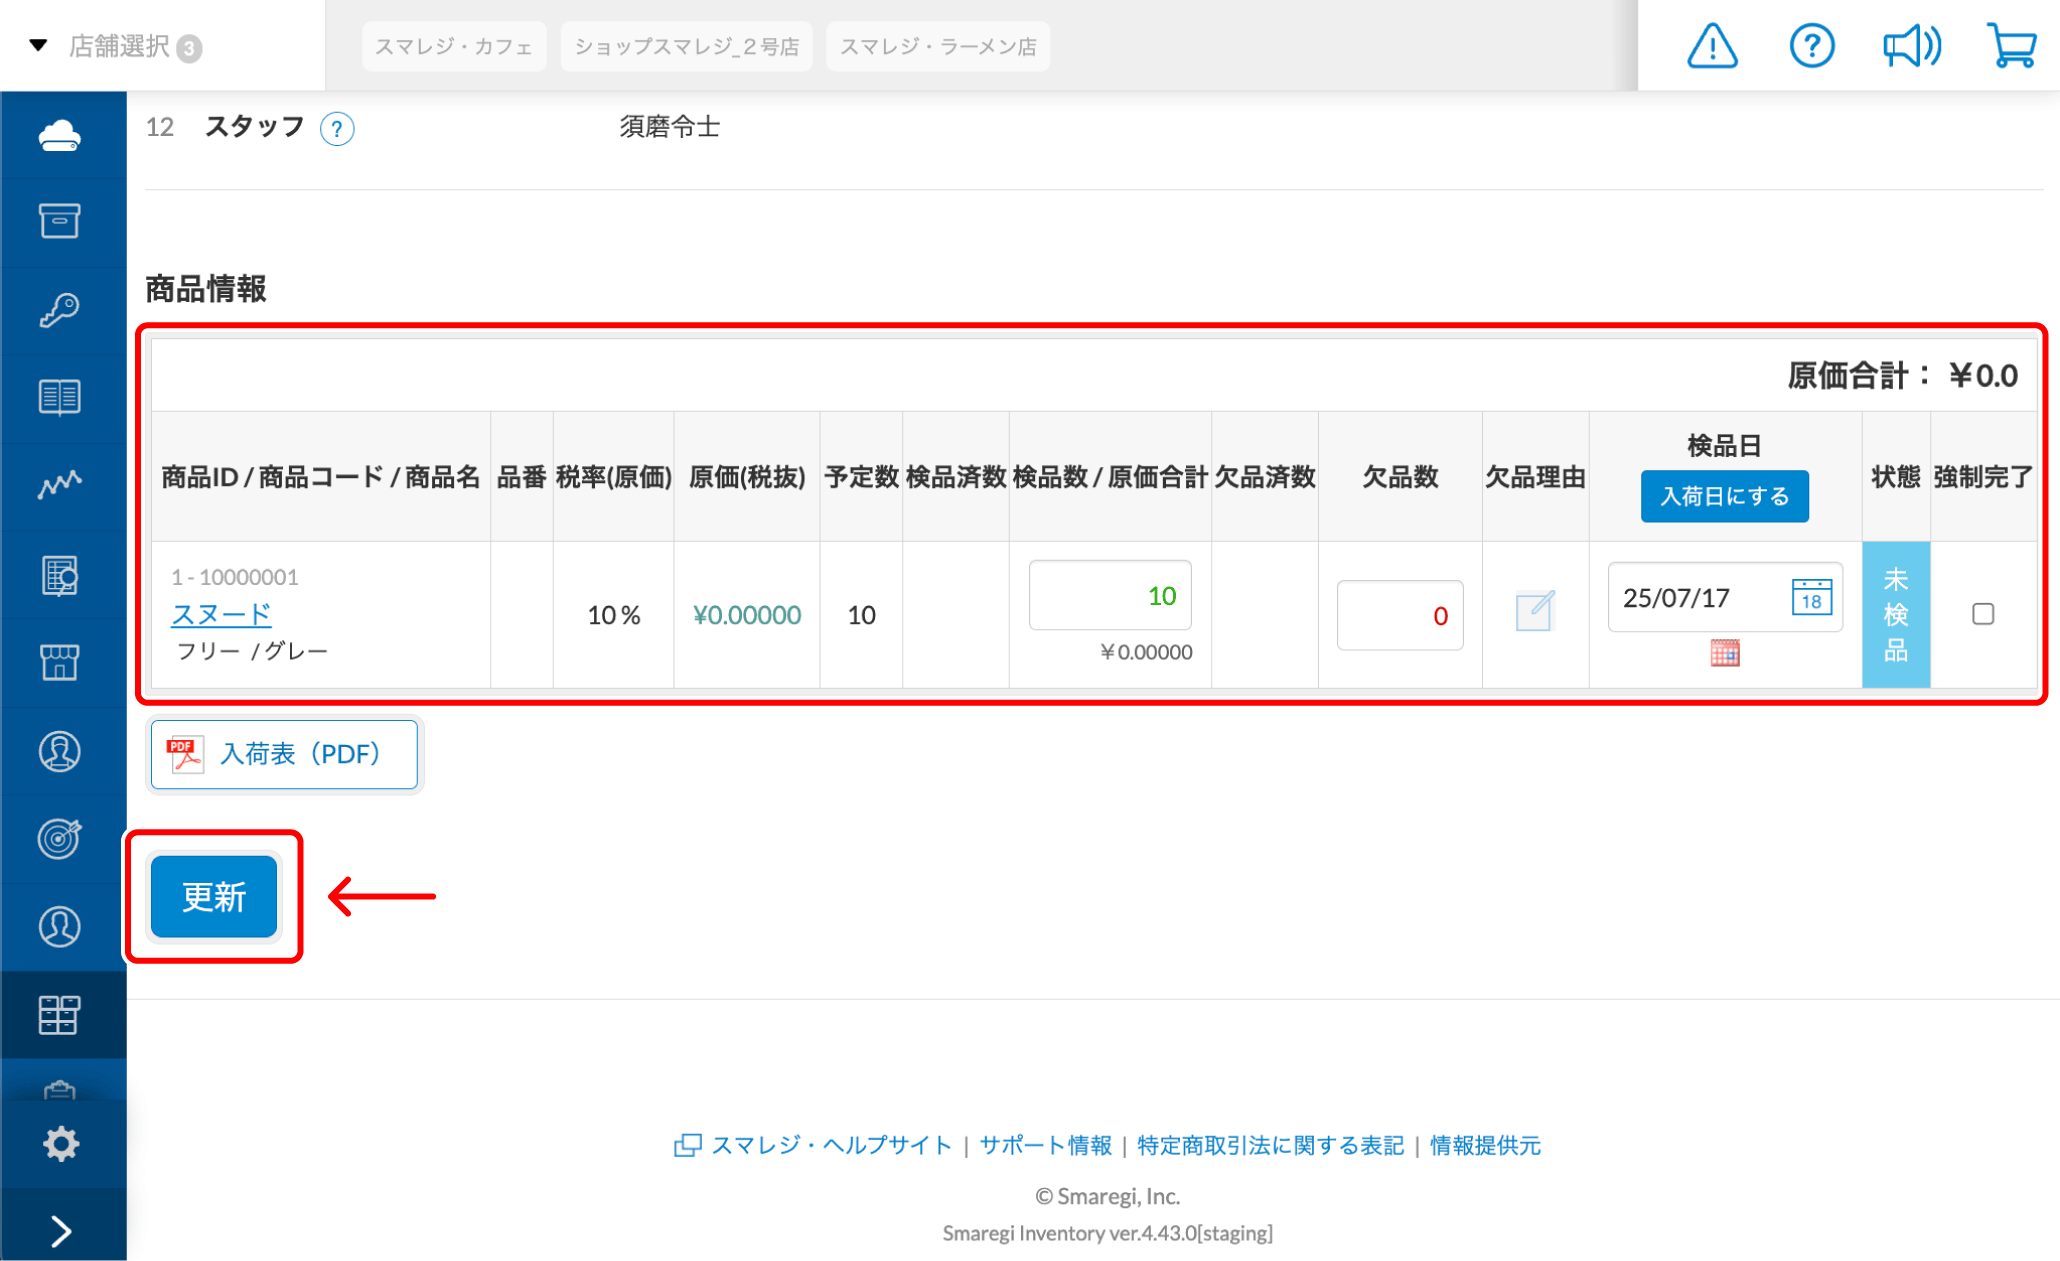Open the sales graph sidebar icon
The width and height of the screenshot is (2060, 1261).
click(59, 485)
